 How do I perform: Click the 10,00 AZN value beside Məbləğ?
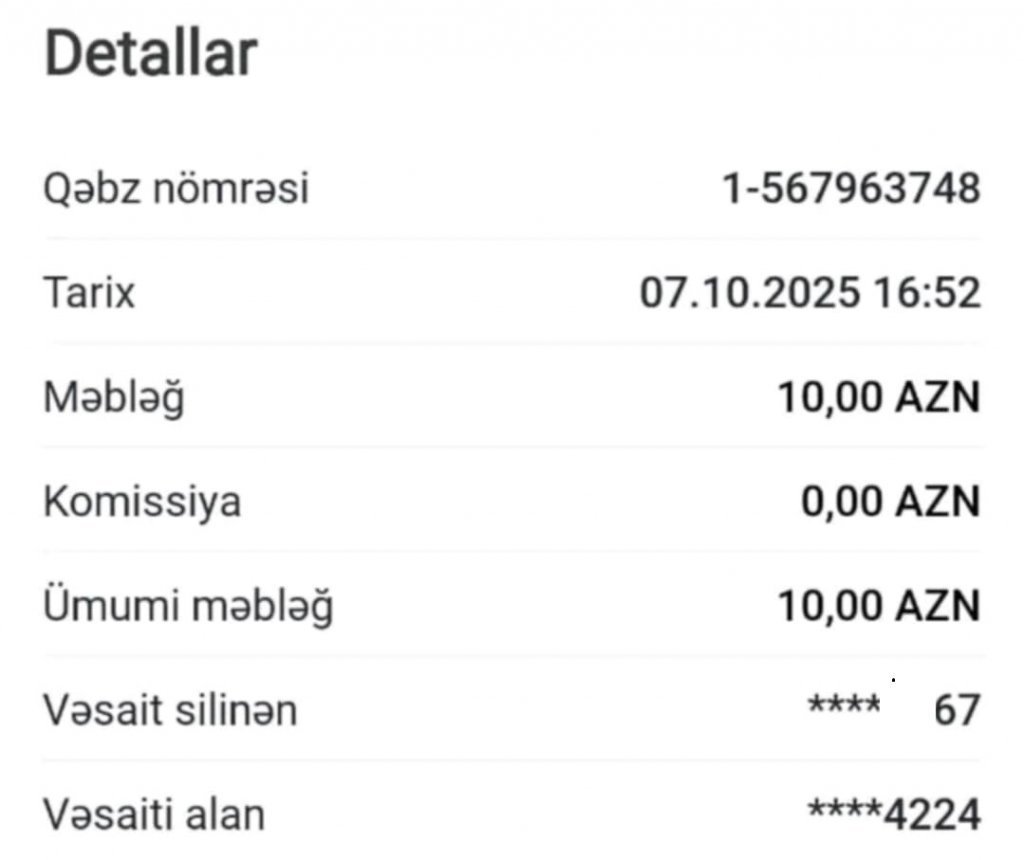[879, 398]
